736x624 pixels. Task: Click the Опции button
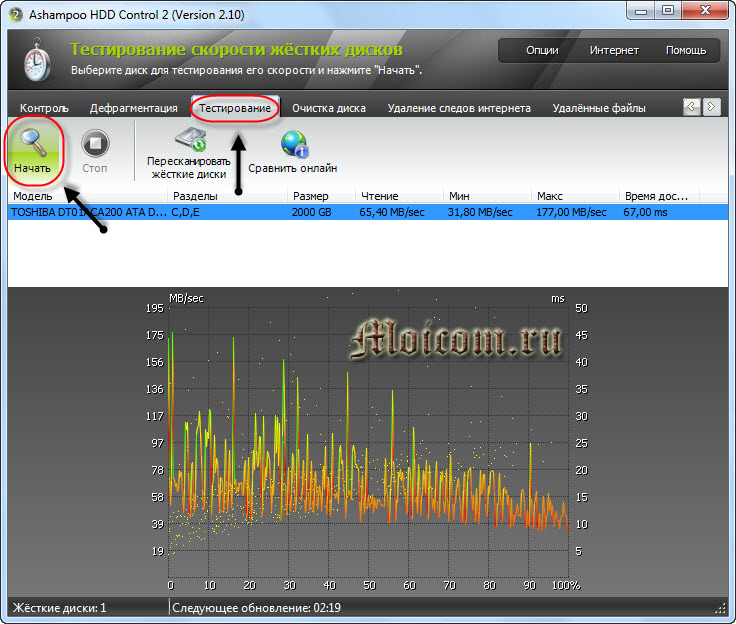(543, 50)
